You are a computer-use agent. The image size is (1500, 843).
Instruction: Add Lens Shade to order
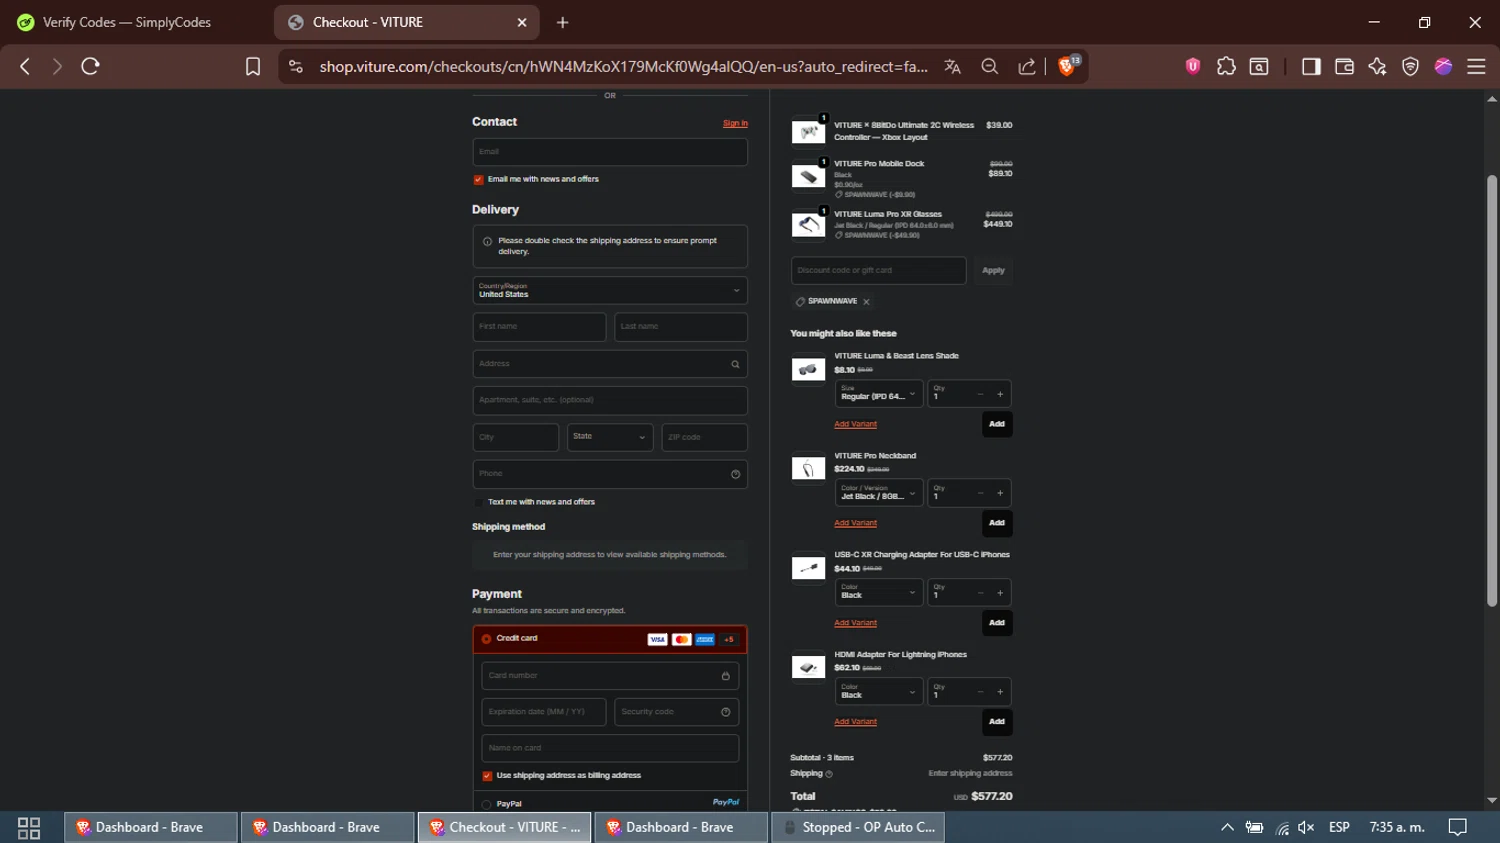(997, 424)
